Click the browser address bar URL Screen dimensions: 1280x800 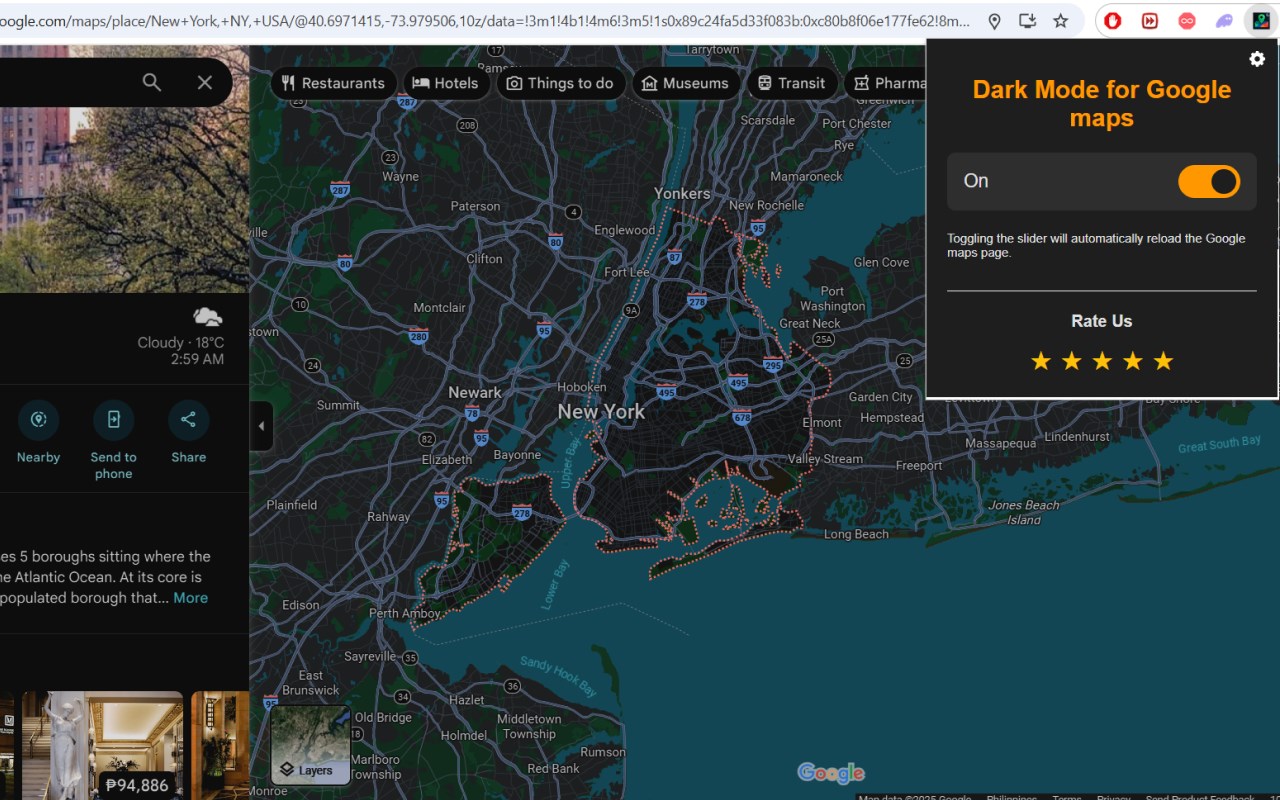(485, 21)
